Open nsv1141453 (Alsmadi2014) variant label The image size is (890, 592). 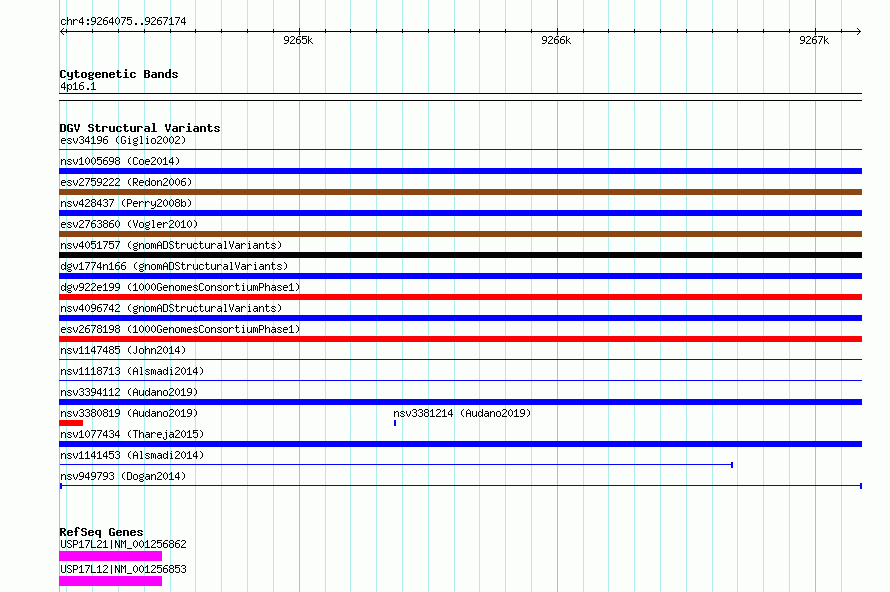pyautogui.click(x=132, y=455)
